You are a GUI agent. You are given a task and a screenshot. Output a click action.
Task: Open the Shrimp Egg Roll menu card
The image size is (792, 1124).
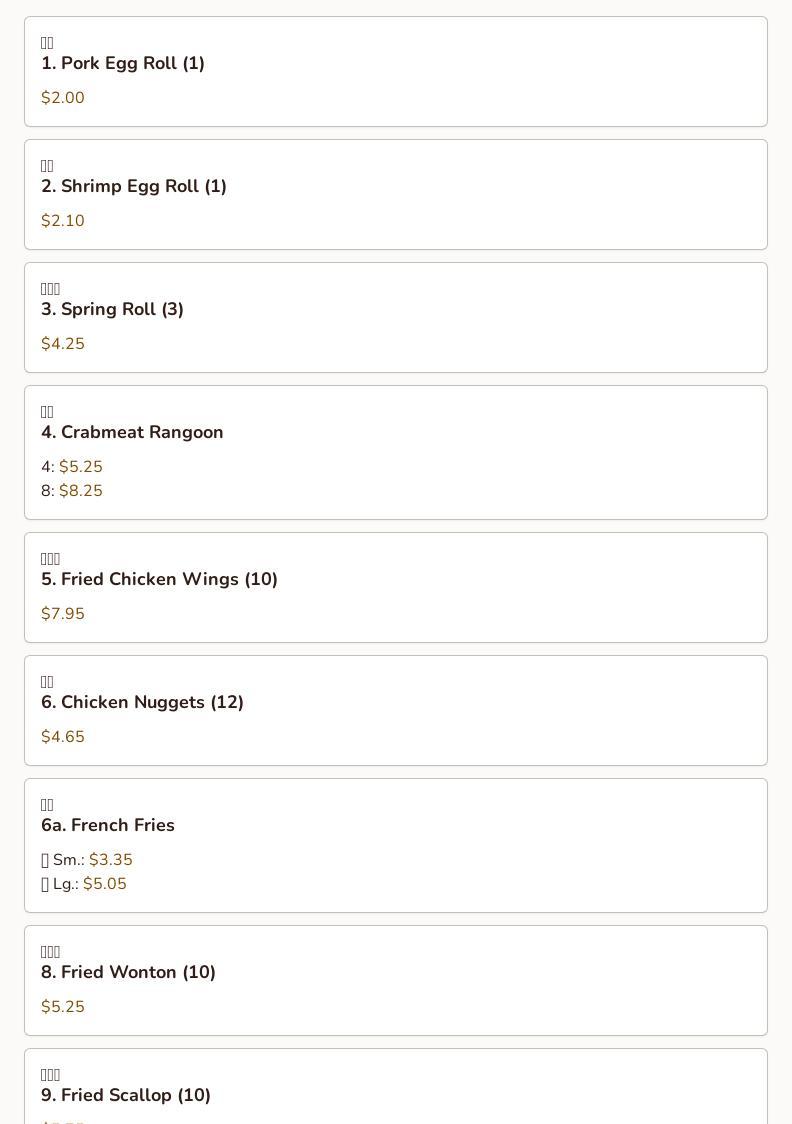(x=396, y=195)
